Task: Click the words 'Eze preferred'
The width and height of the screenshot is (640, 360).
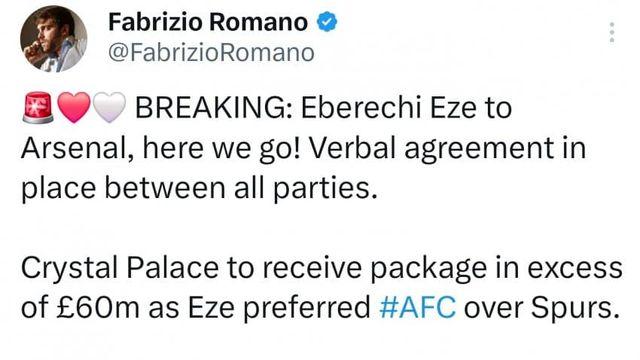Action: click(278, 308)
